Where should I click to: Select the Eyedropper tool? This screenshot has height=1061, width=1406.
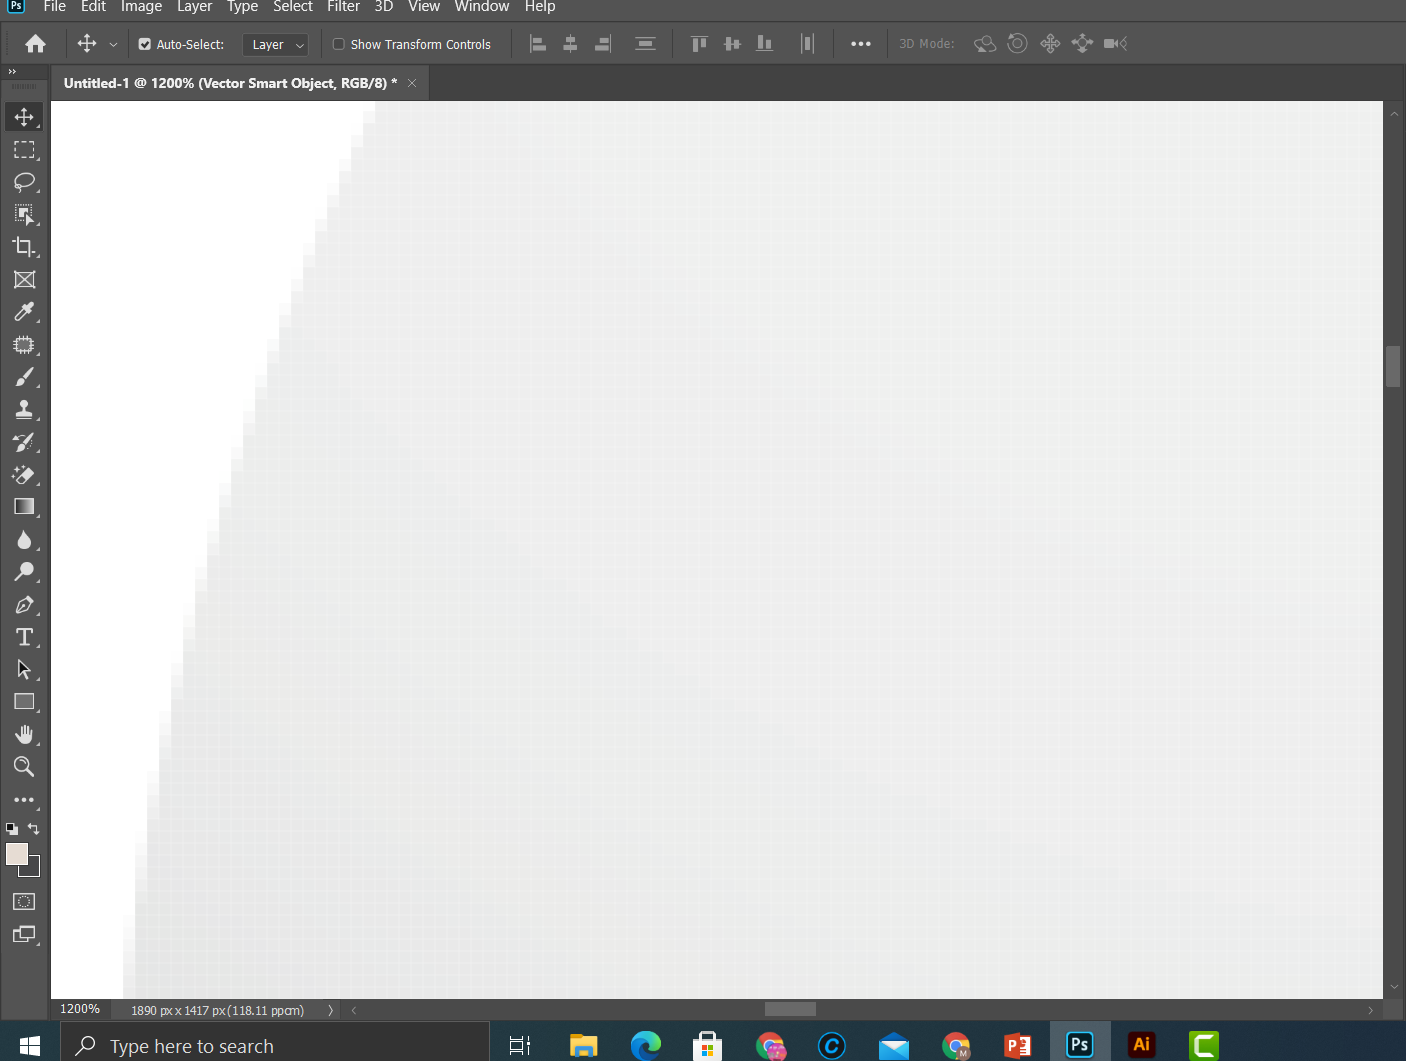[x=24, y=312]
